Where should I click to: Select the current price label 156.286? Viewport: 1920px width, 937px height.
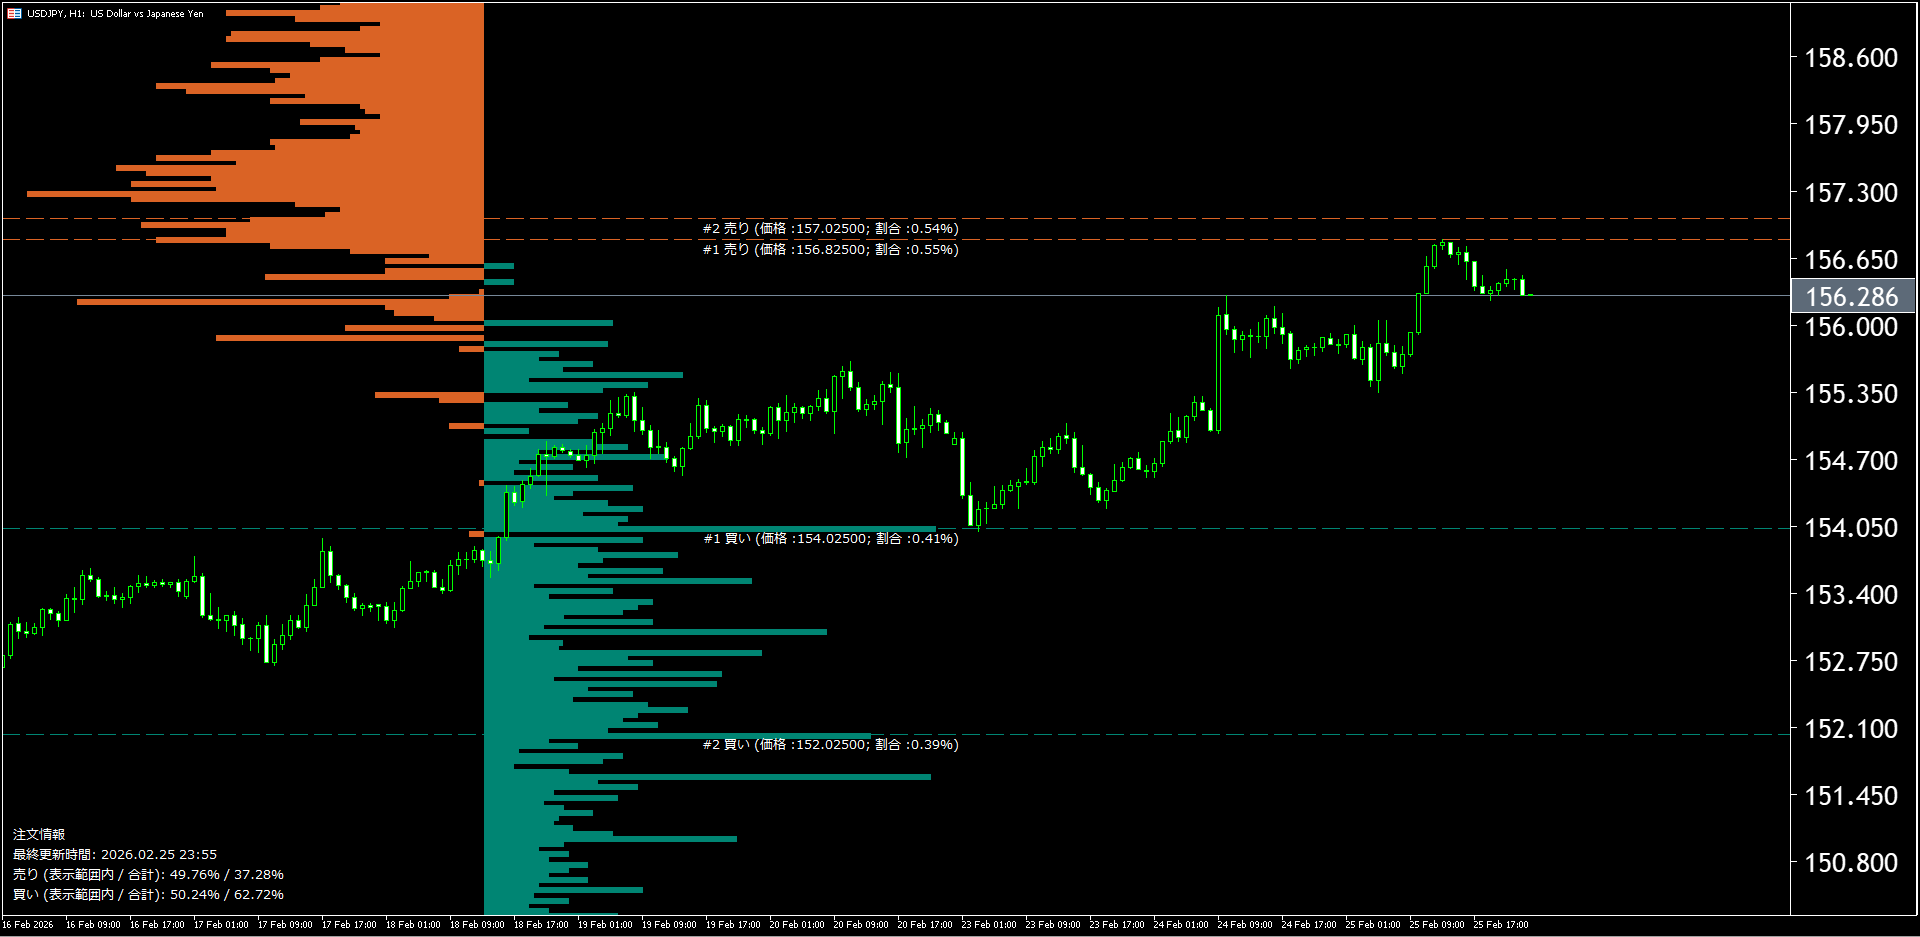(1852, 297)
